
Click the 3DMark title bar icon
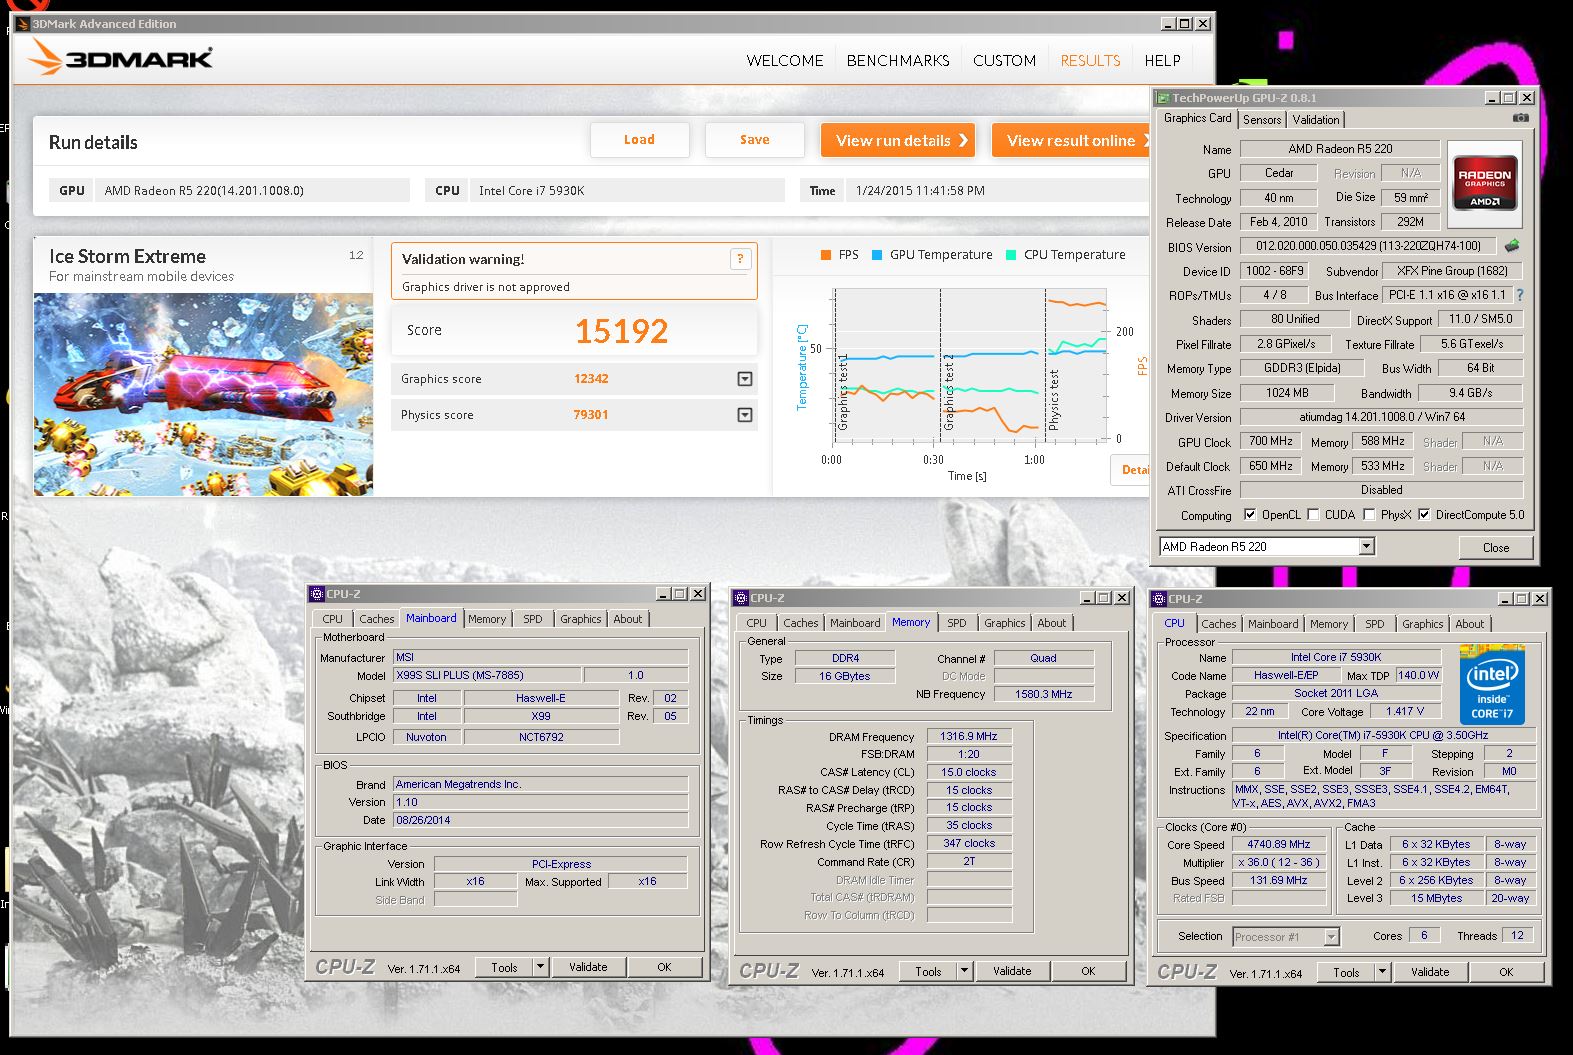tap(22, 24)
